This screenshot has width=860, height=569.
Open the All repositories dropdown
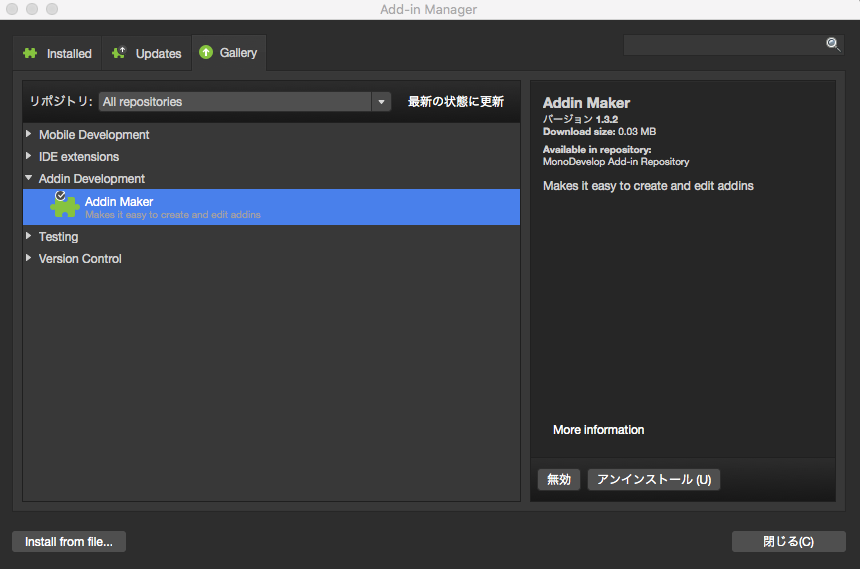[245, 102]
